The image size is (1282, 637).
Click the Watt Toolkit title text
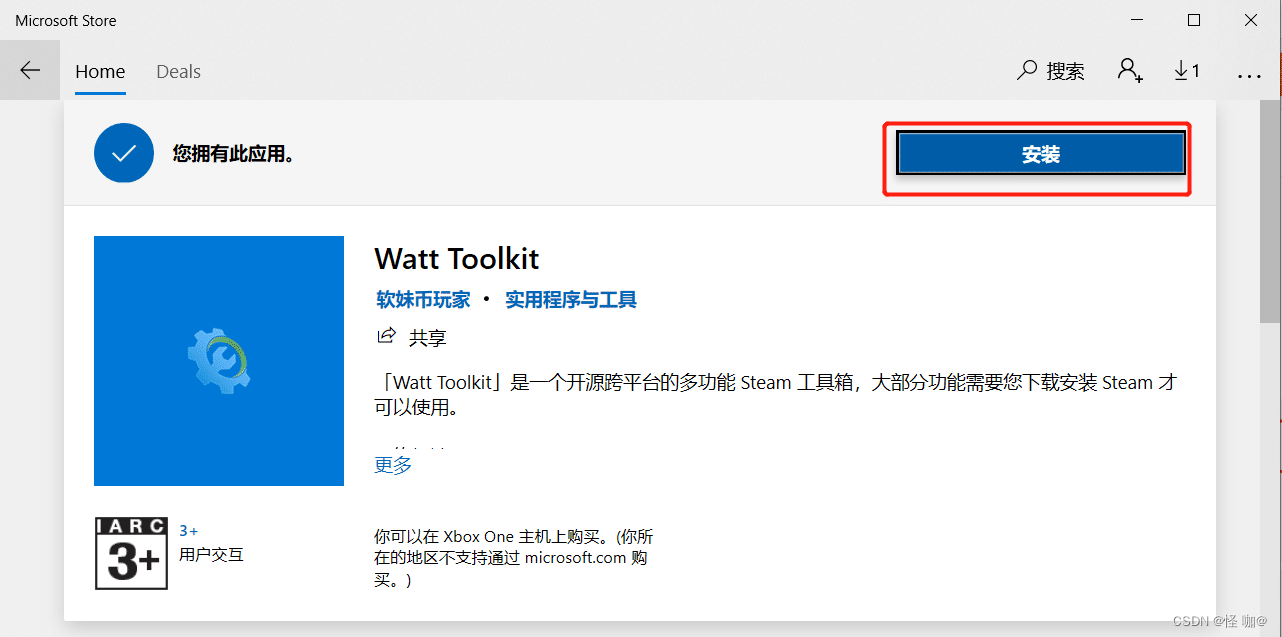[457, 259]
